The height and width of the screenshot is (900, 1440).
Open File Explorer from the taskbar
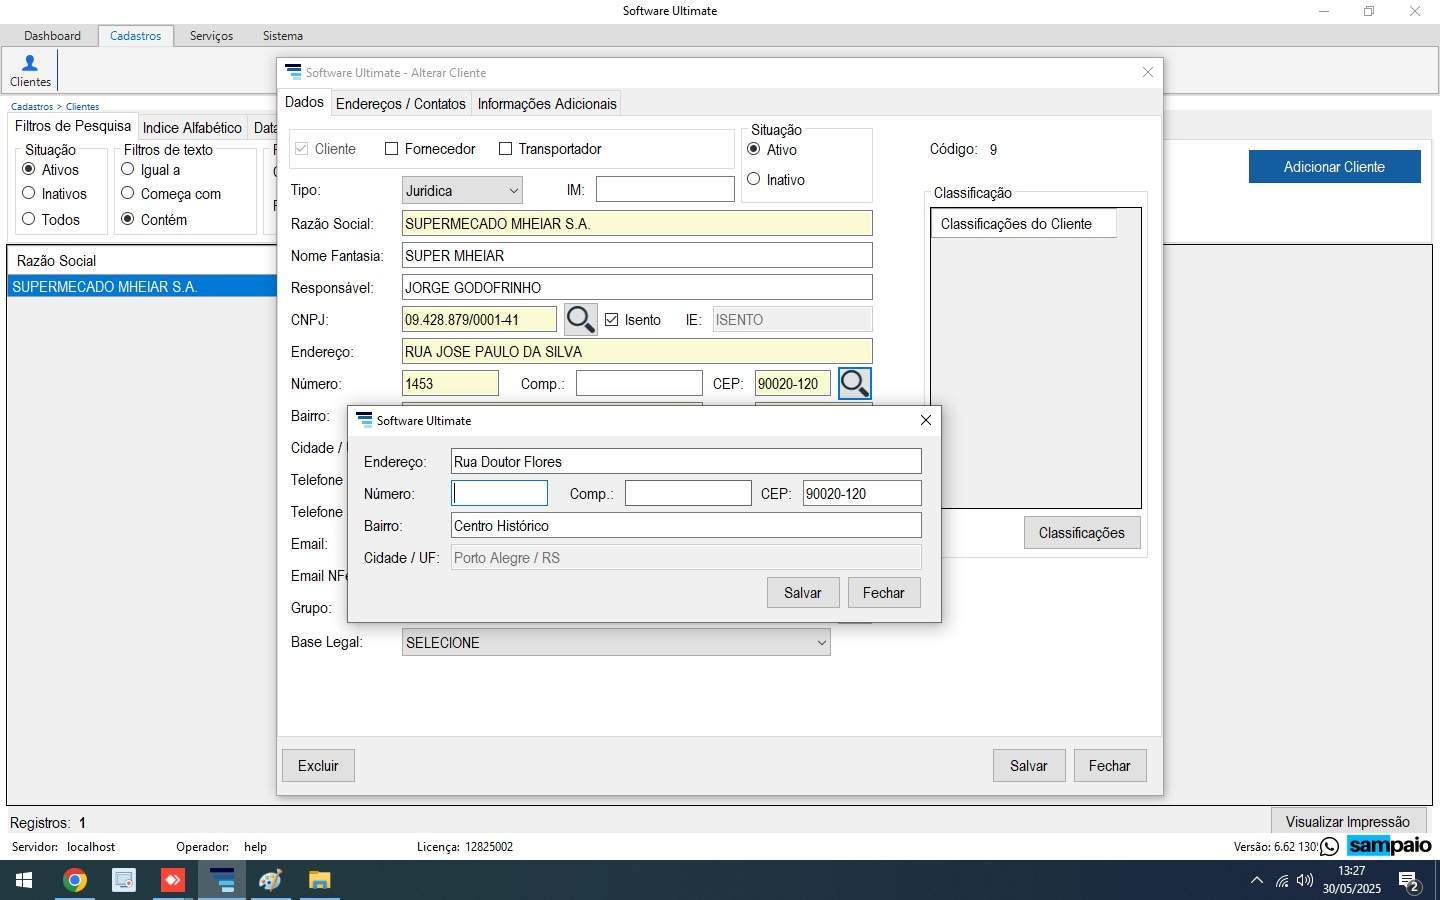pos(319,880)
